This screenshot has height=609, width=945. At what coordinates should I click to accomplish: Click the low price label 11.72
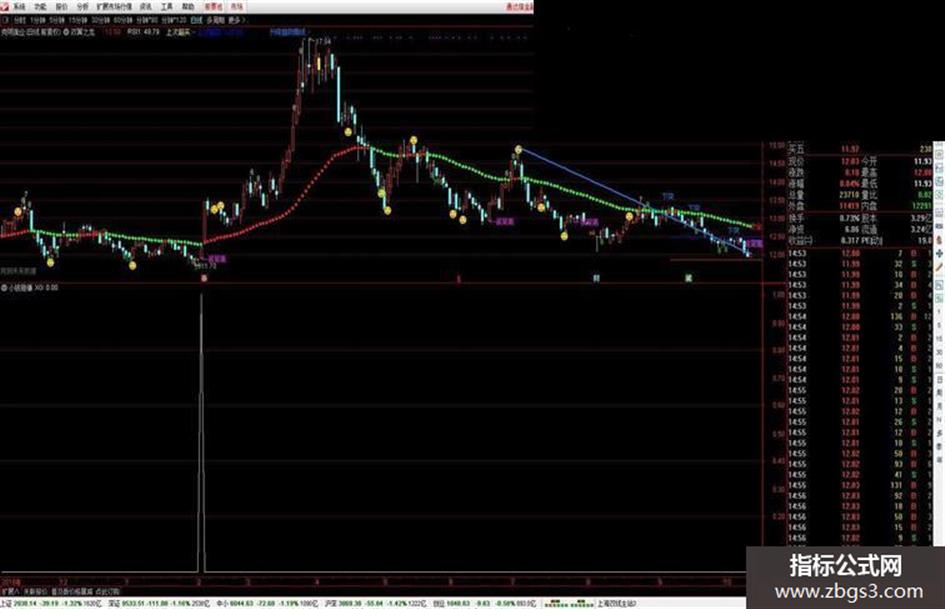tap(207, 265)
